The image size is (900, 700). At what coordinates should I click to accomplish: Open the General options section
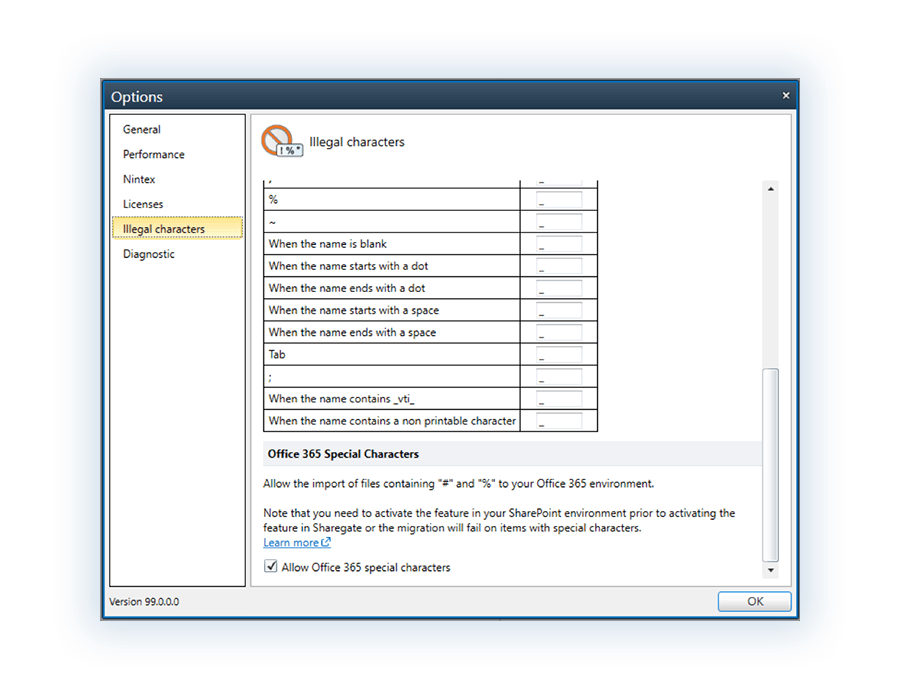point(142,130)
